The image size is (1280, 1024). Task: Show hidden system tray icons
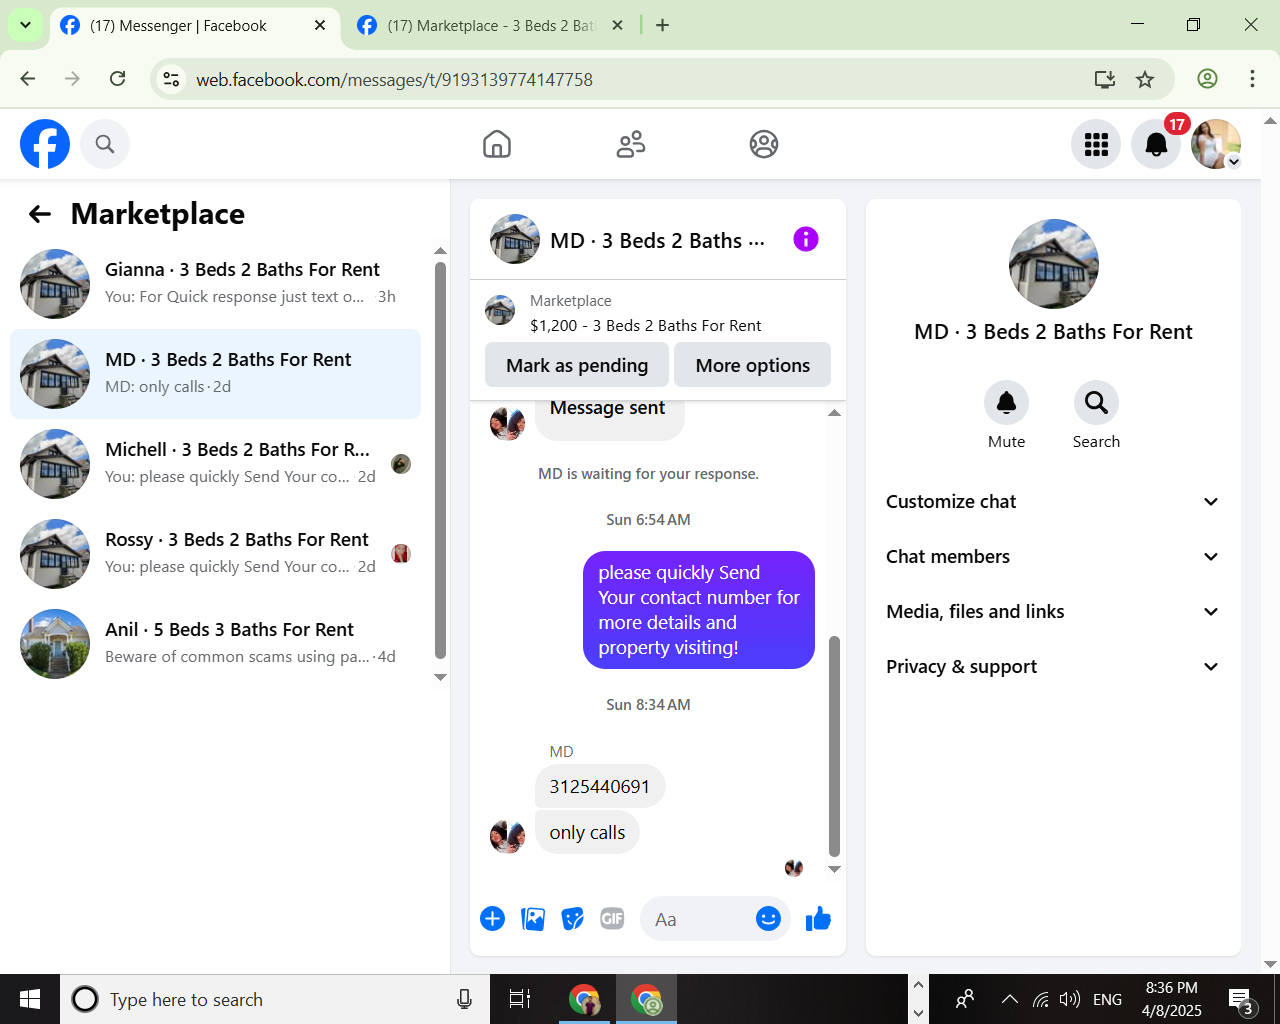(x=1010, y=999)
